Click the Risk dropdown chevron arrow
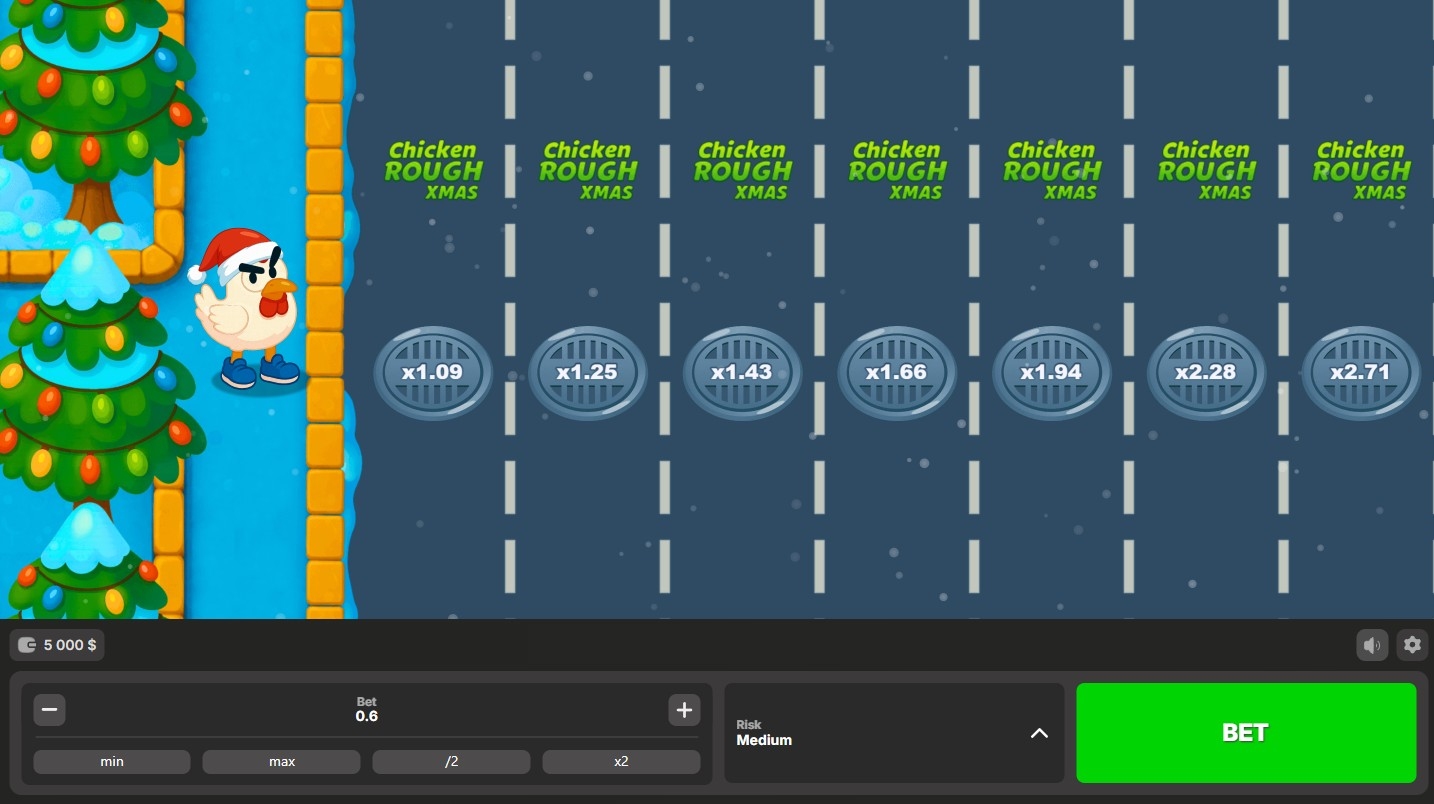 pos(1039,733)
